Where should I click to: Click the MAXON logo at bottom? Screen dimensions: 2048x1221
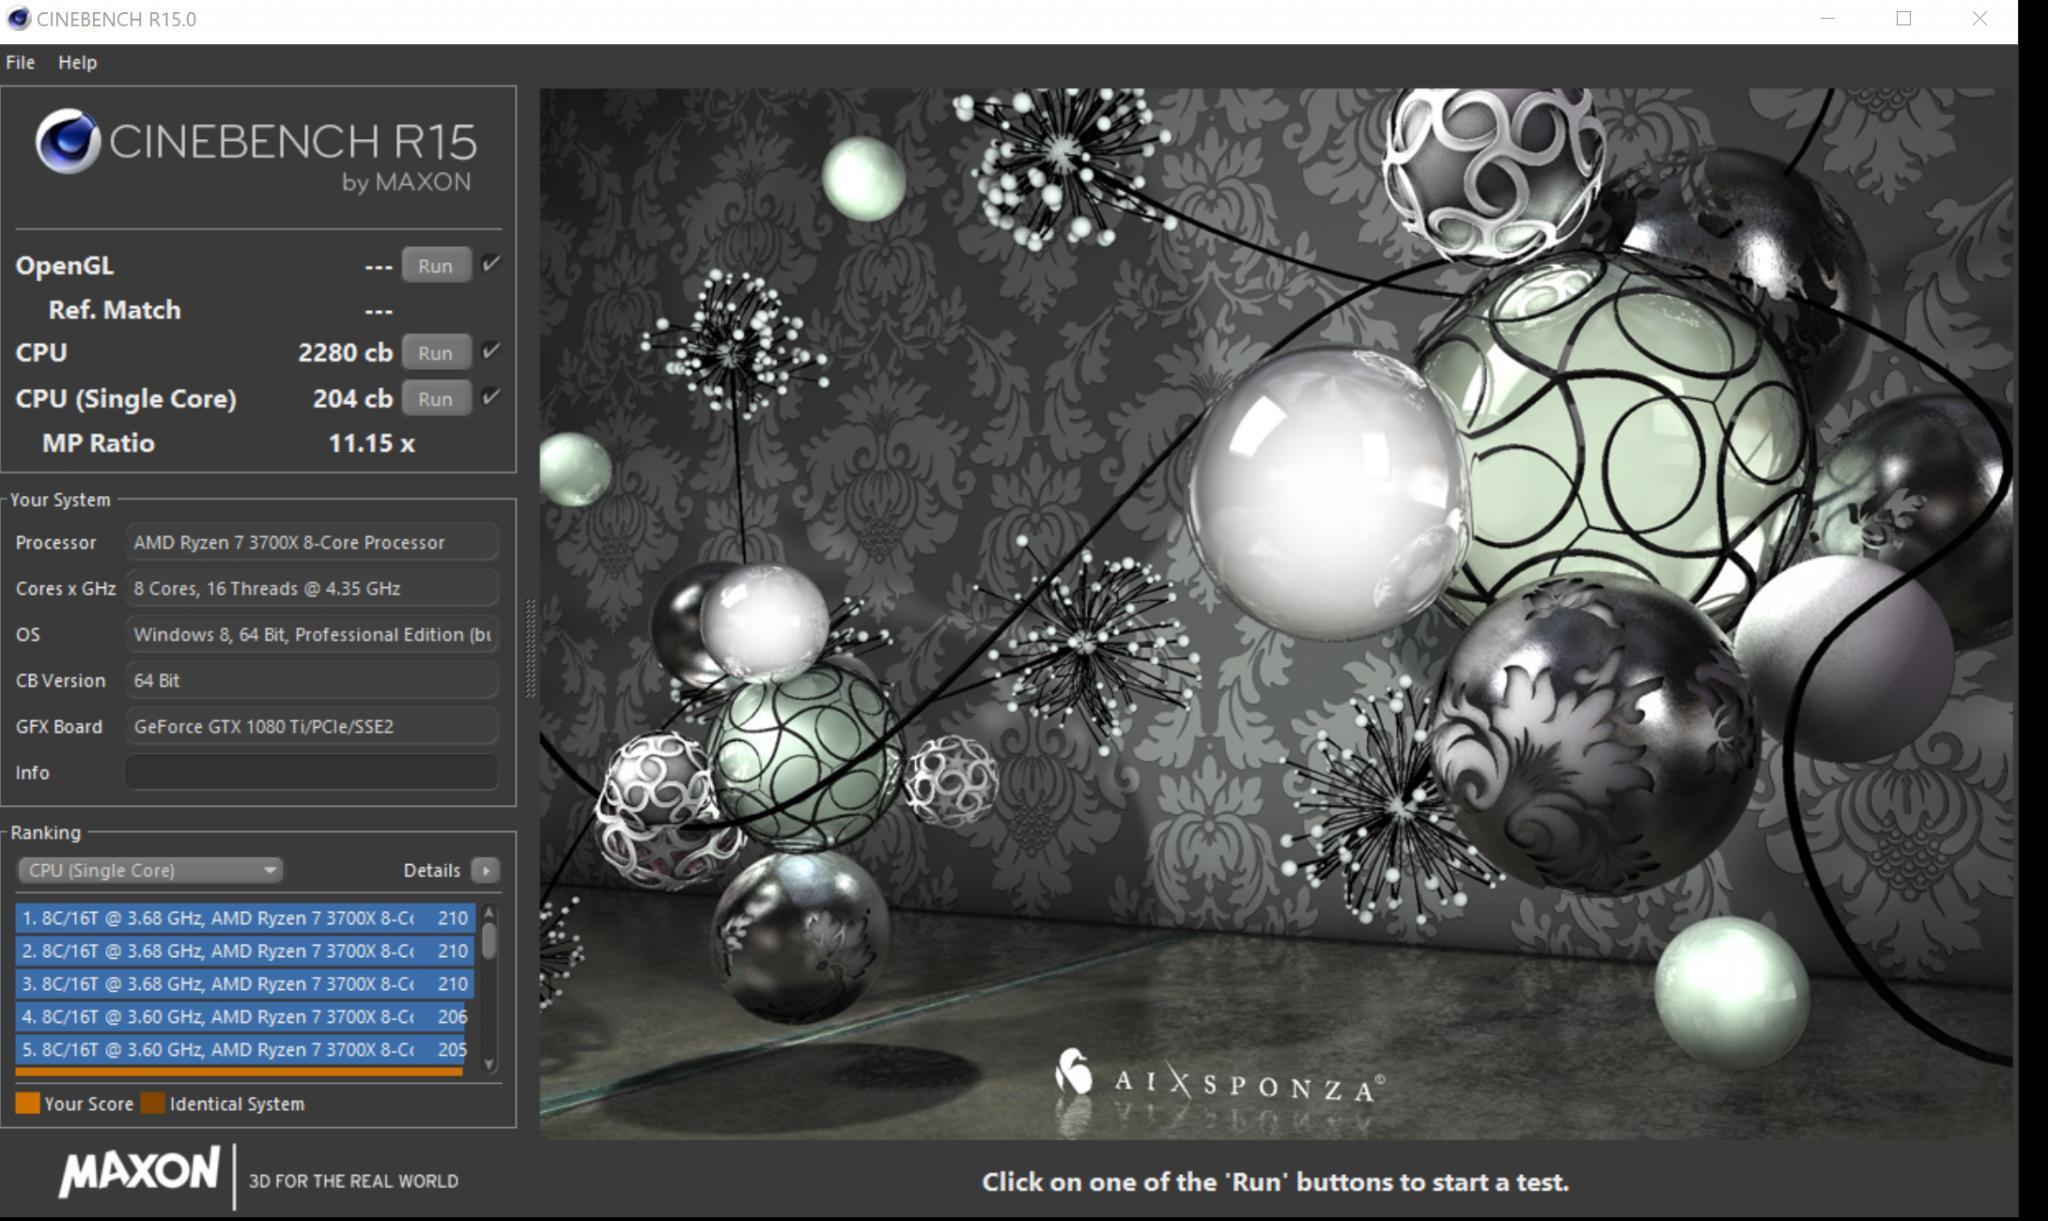point(139,1172)
